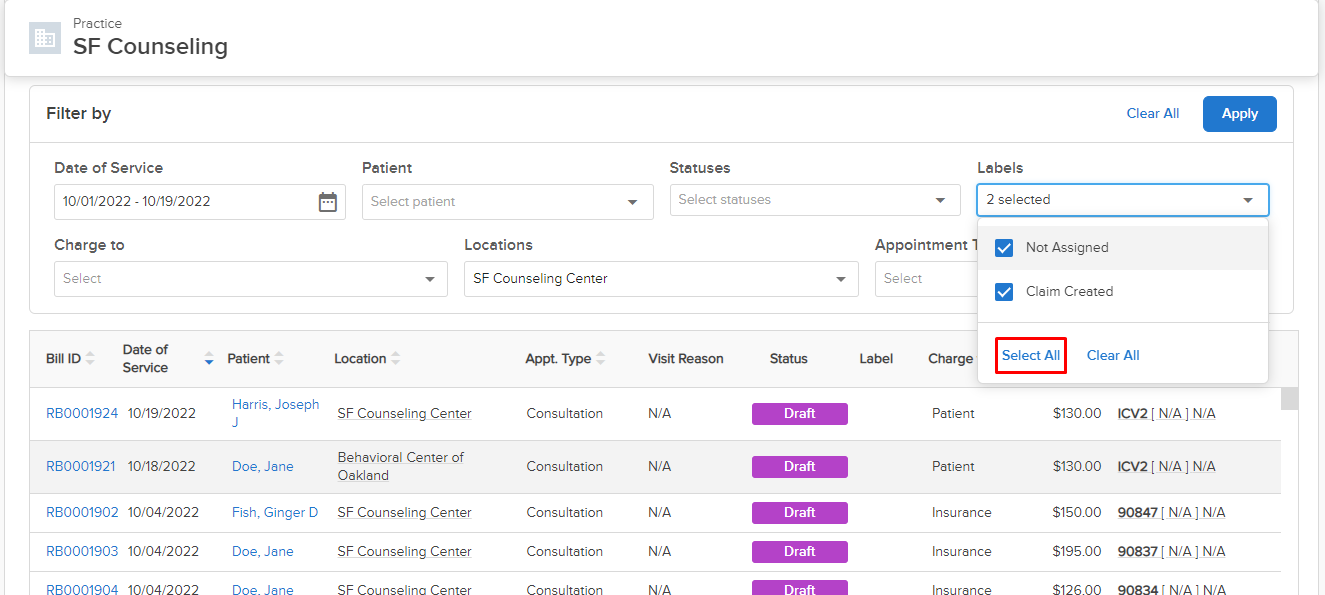Click Draft status for bill RB0001921
This screenshot has width=1325, height=595.
(x=800, y=467)
